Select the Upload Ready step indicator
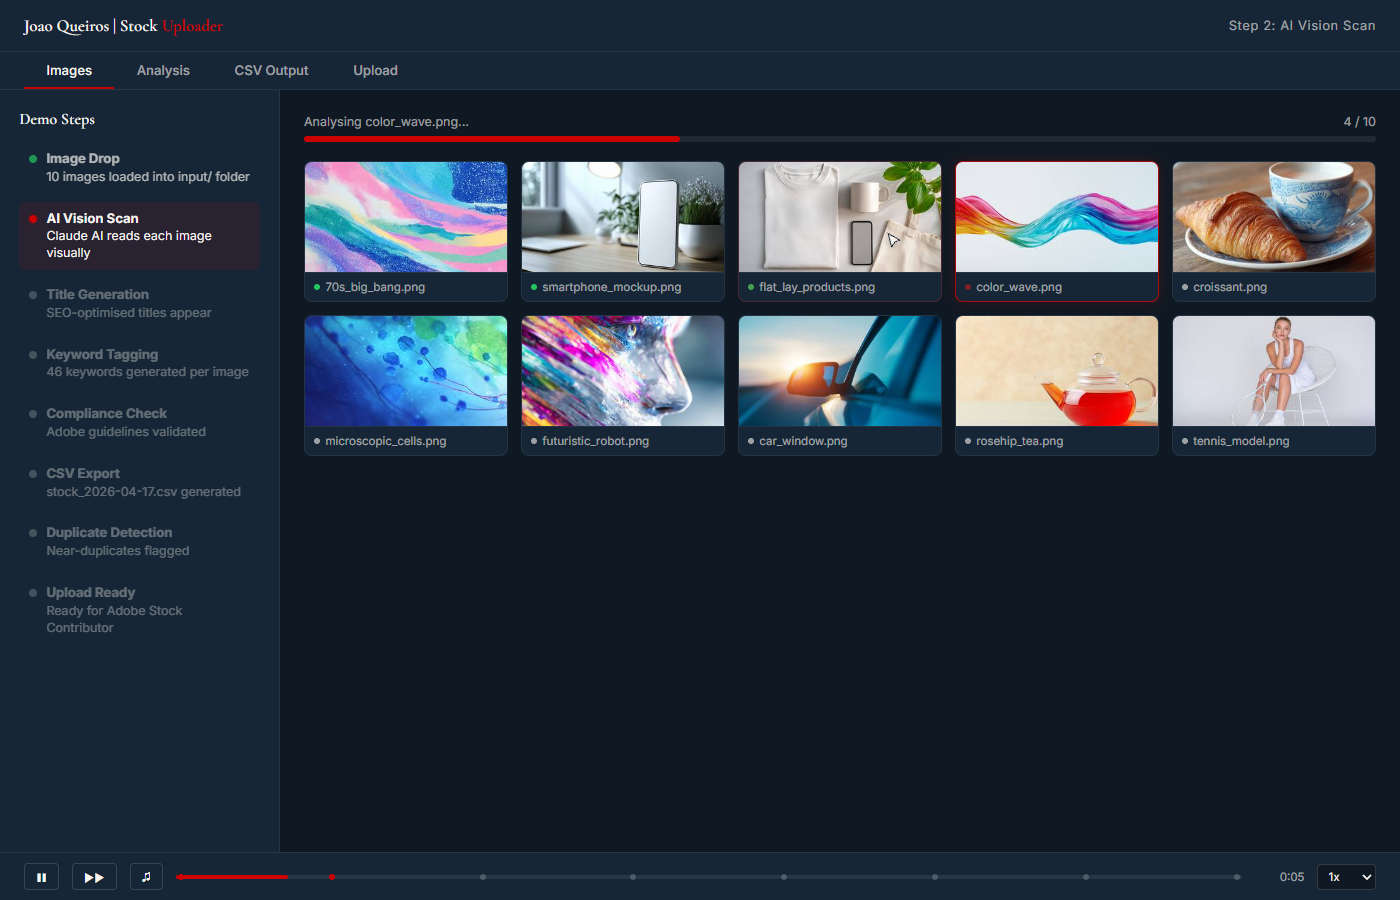The height and width of the screenshot is (900, 1400). (x=33, y=591)
